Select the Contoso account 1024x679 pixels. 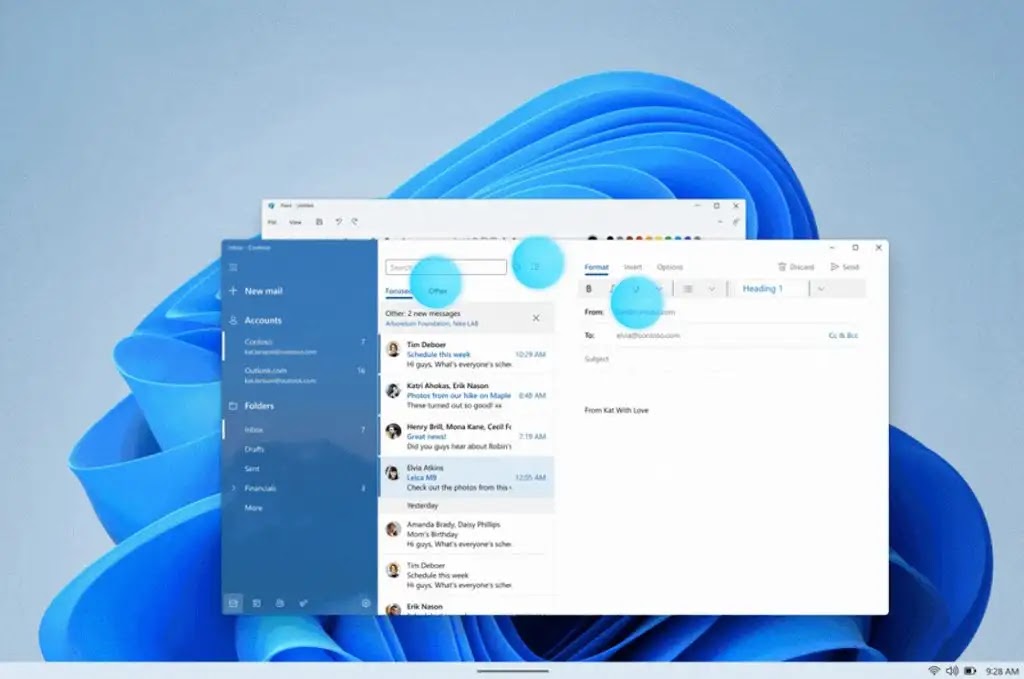click(x=298, y=347)
